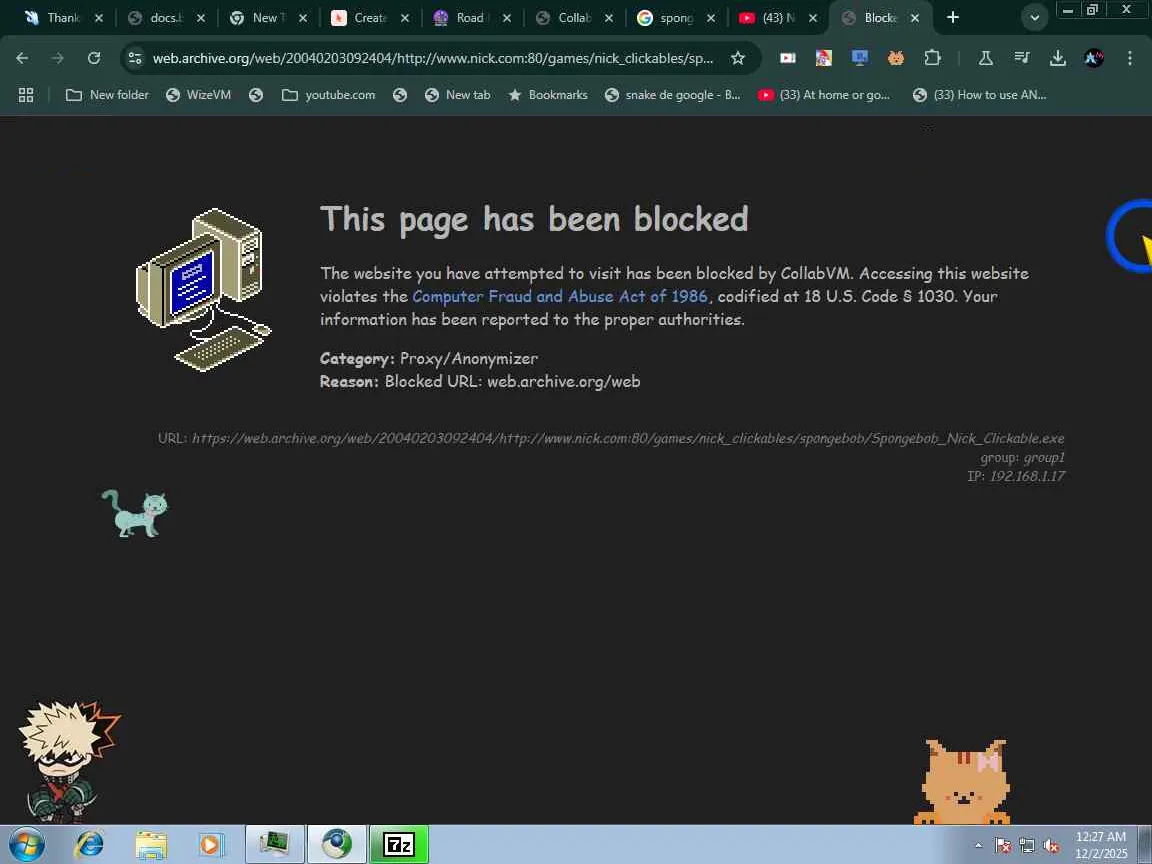Show hidden tray icons arrow
Image resolution: width=1152 pixels, height=864 pixels.
979,846
